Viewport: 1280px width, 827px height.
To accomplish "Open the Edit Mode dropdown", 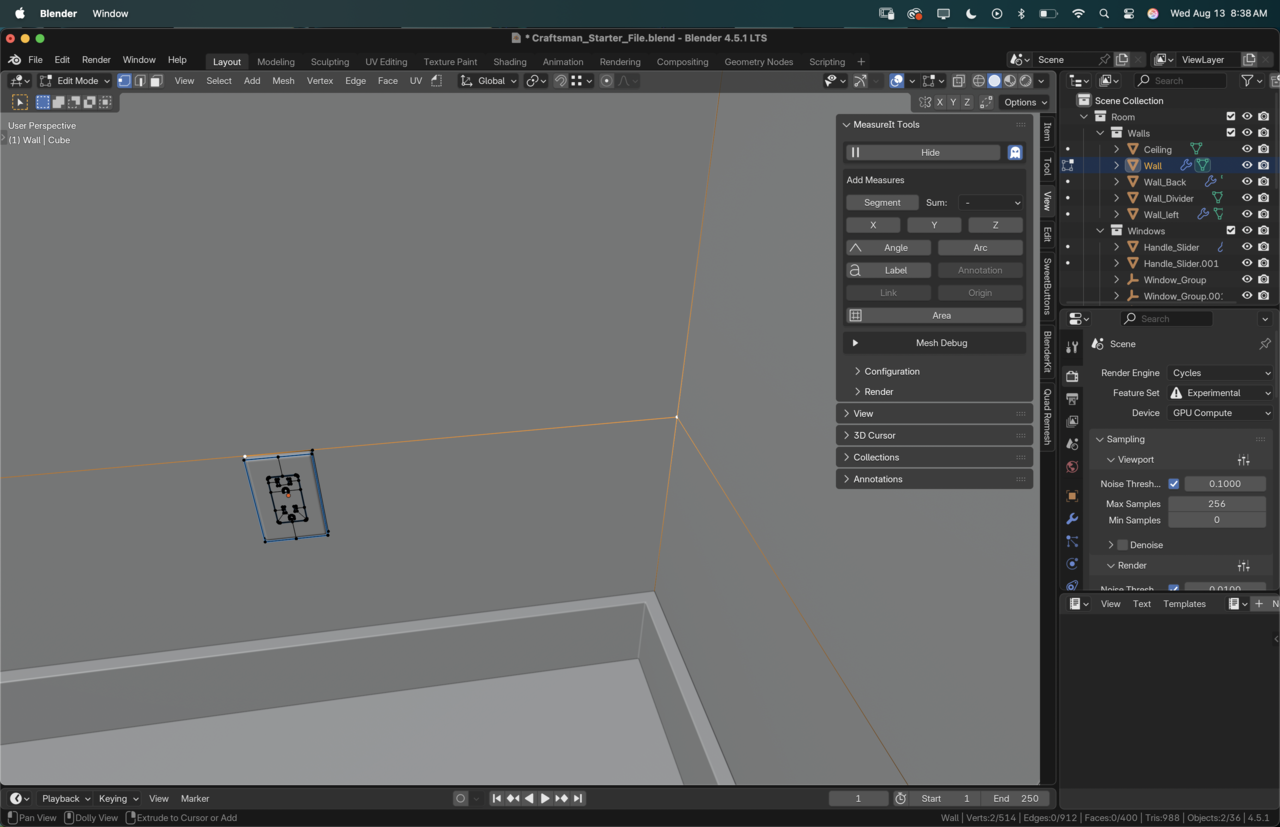I will click(x=75, y=81).
